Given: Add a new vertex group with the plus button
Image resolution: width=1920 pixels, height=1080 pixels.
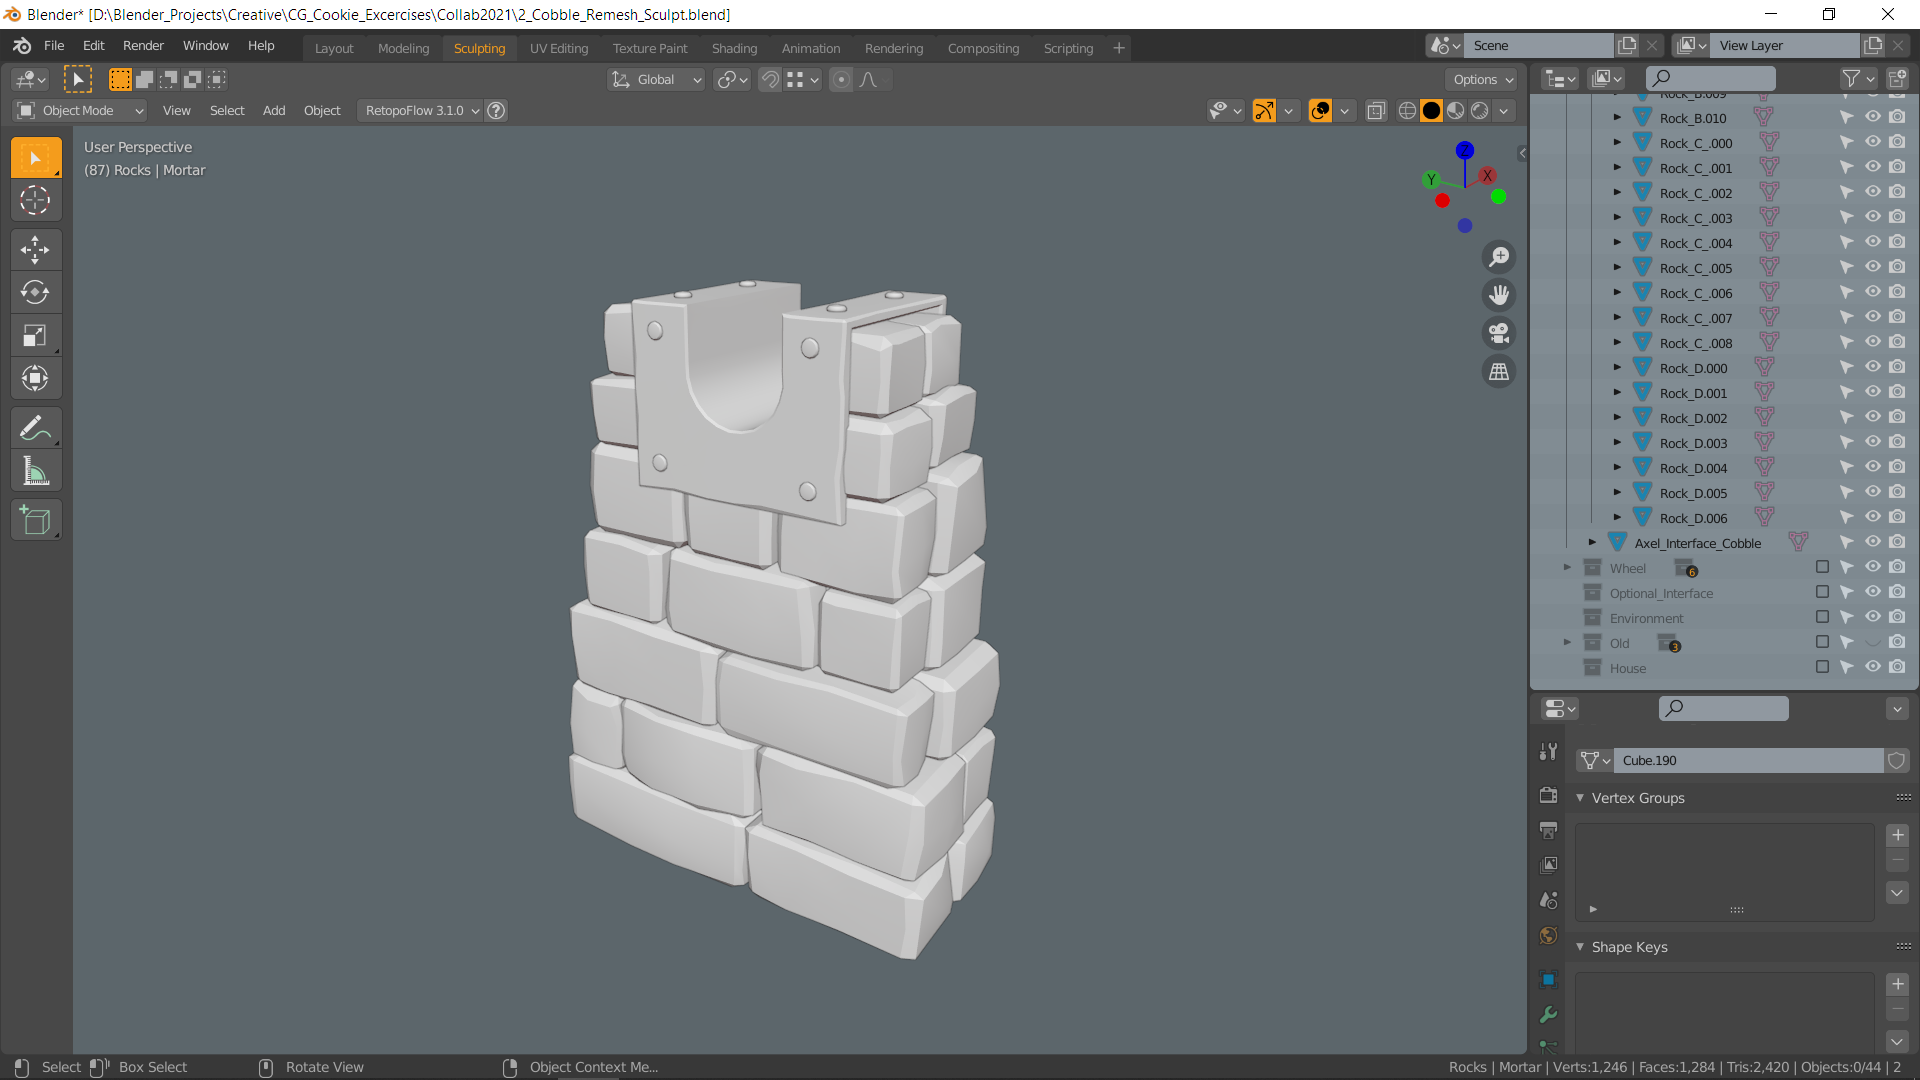Looking at the screenshot, I should 1897,835.
